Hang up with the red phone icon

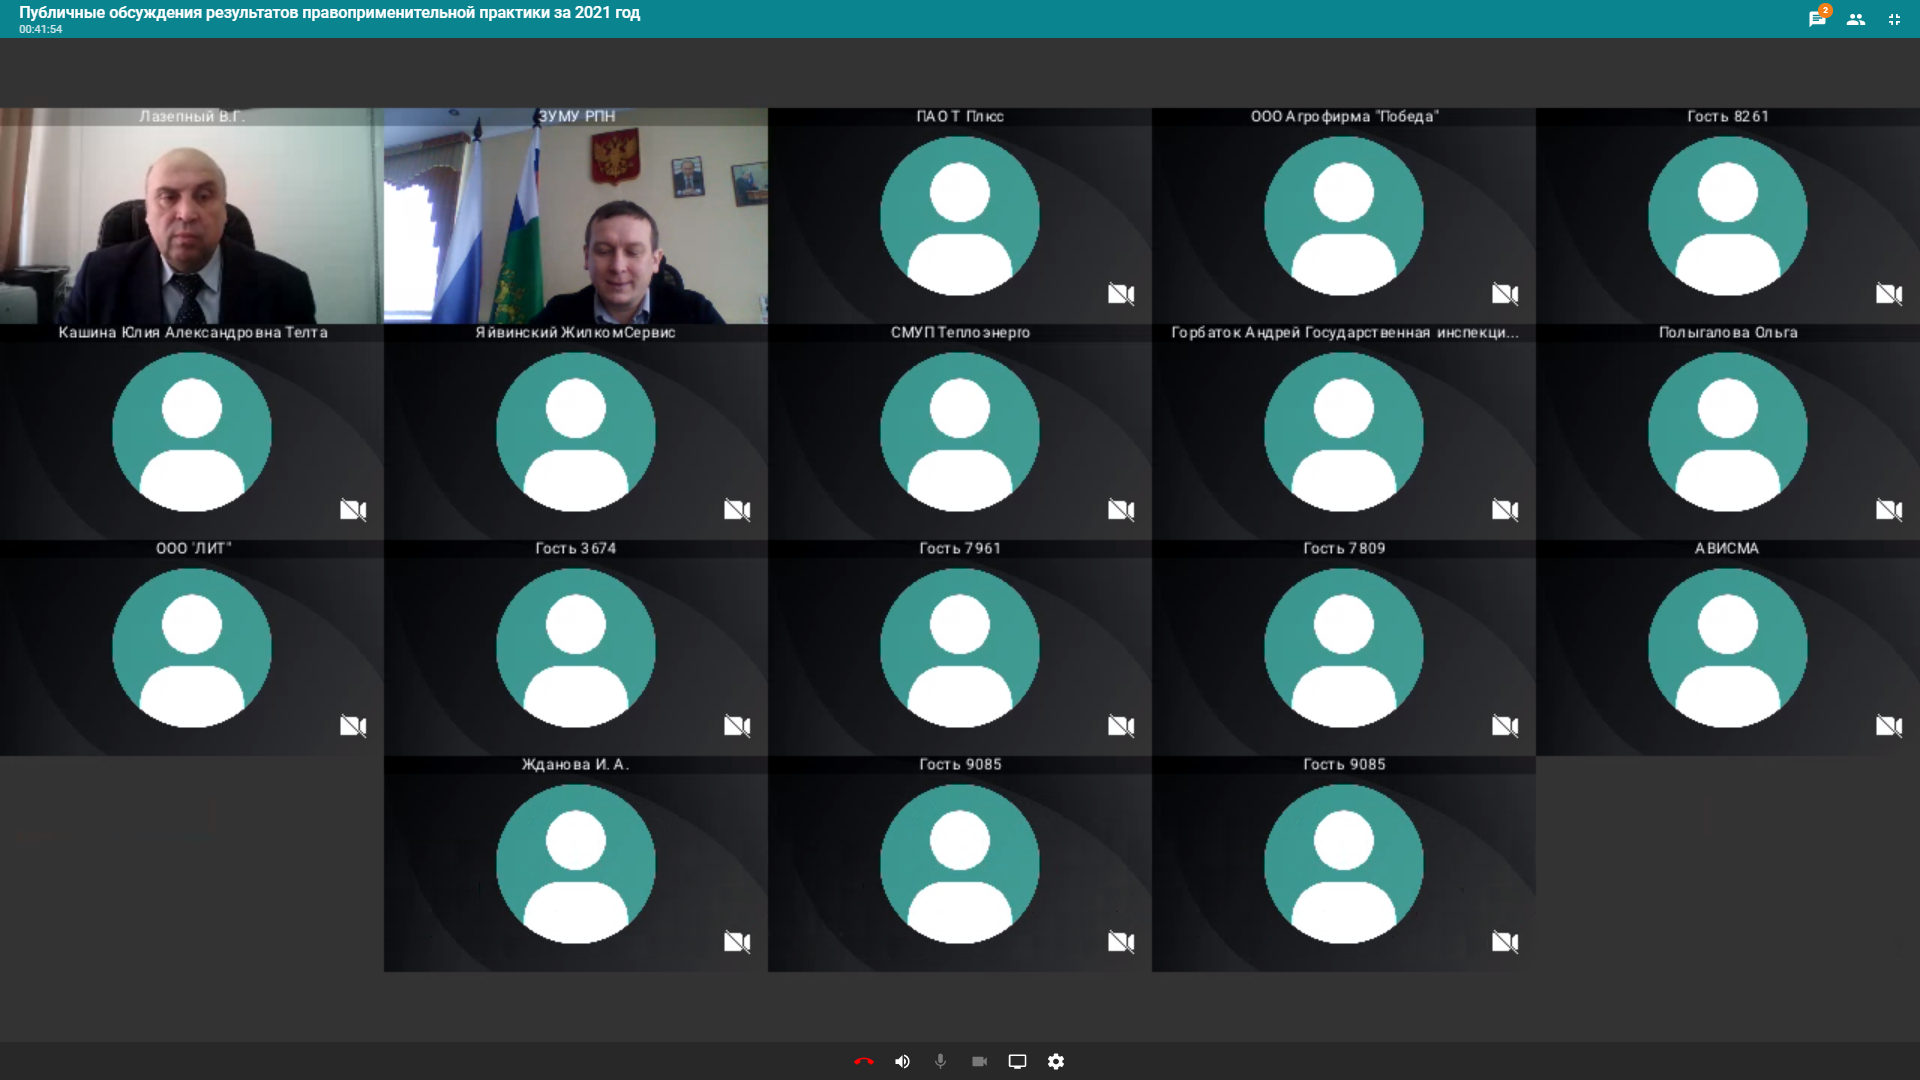(864, 1061)
